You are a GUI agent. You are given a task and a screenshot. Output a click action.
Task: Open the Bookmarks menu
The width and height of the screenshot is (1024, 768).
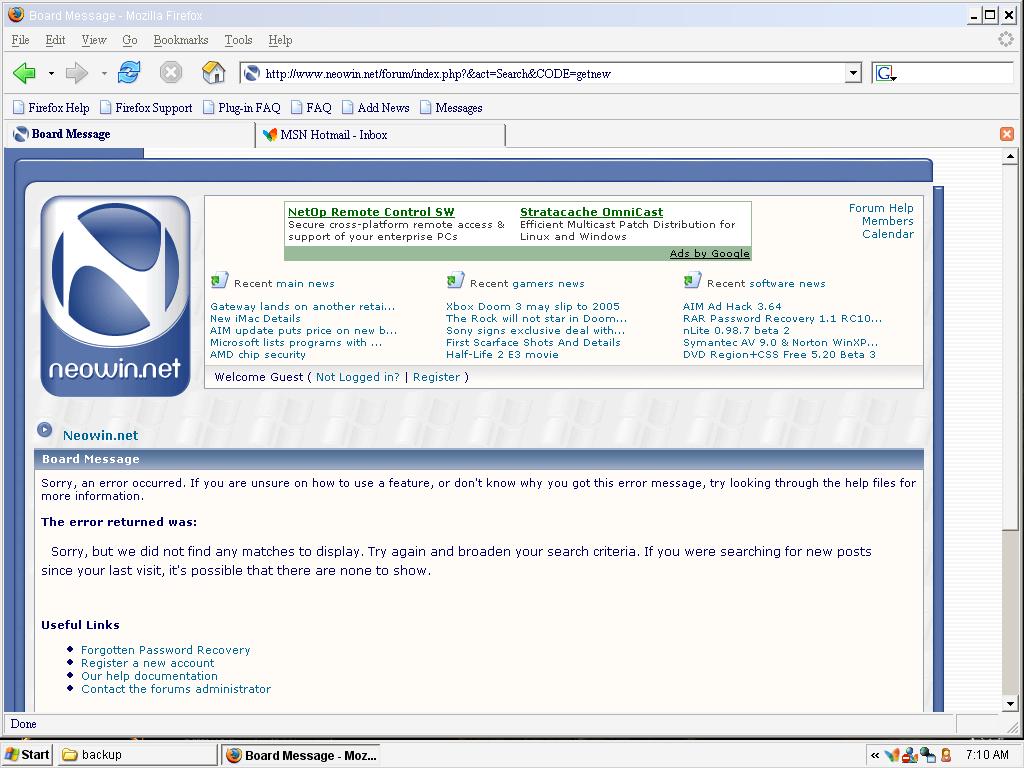pyautogui.click(x=181, y=40)
